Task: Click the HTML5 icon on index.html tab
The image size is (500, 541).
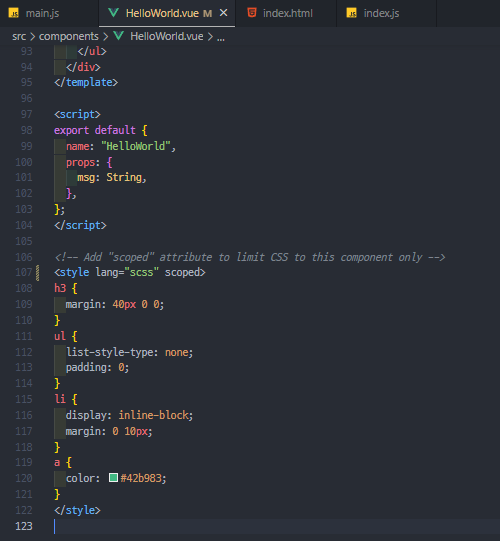Action: pyautogui.click(x=252, y=13)
